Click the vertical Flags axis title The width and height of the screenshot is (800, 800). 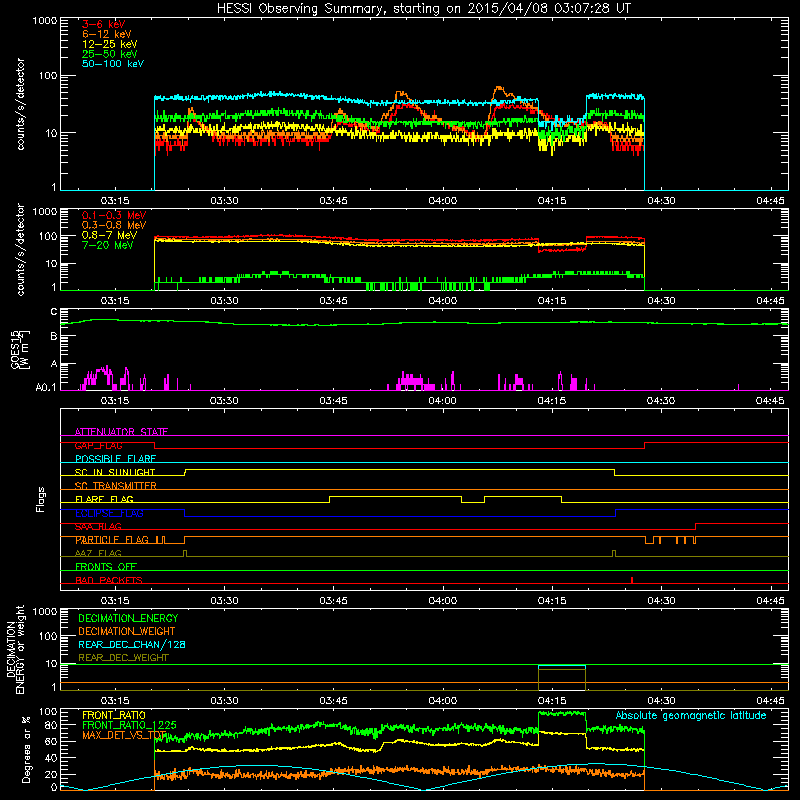[41, 499]
